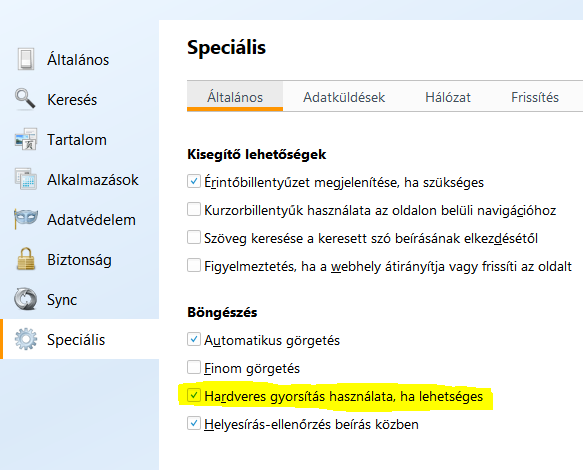The image size is (583, 470).
Task: Open the Alkalmazások calendar window icon
Action: pyautogui.click(x=26, y=179)
